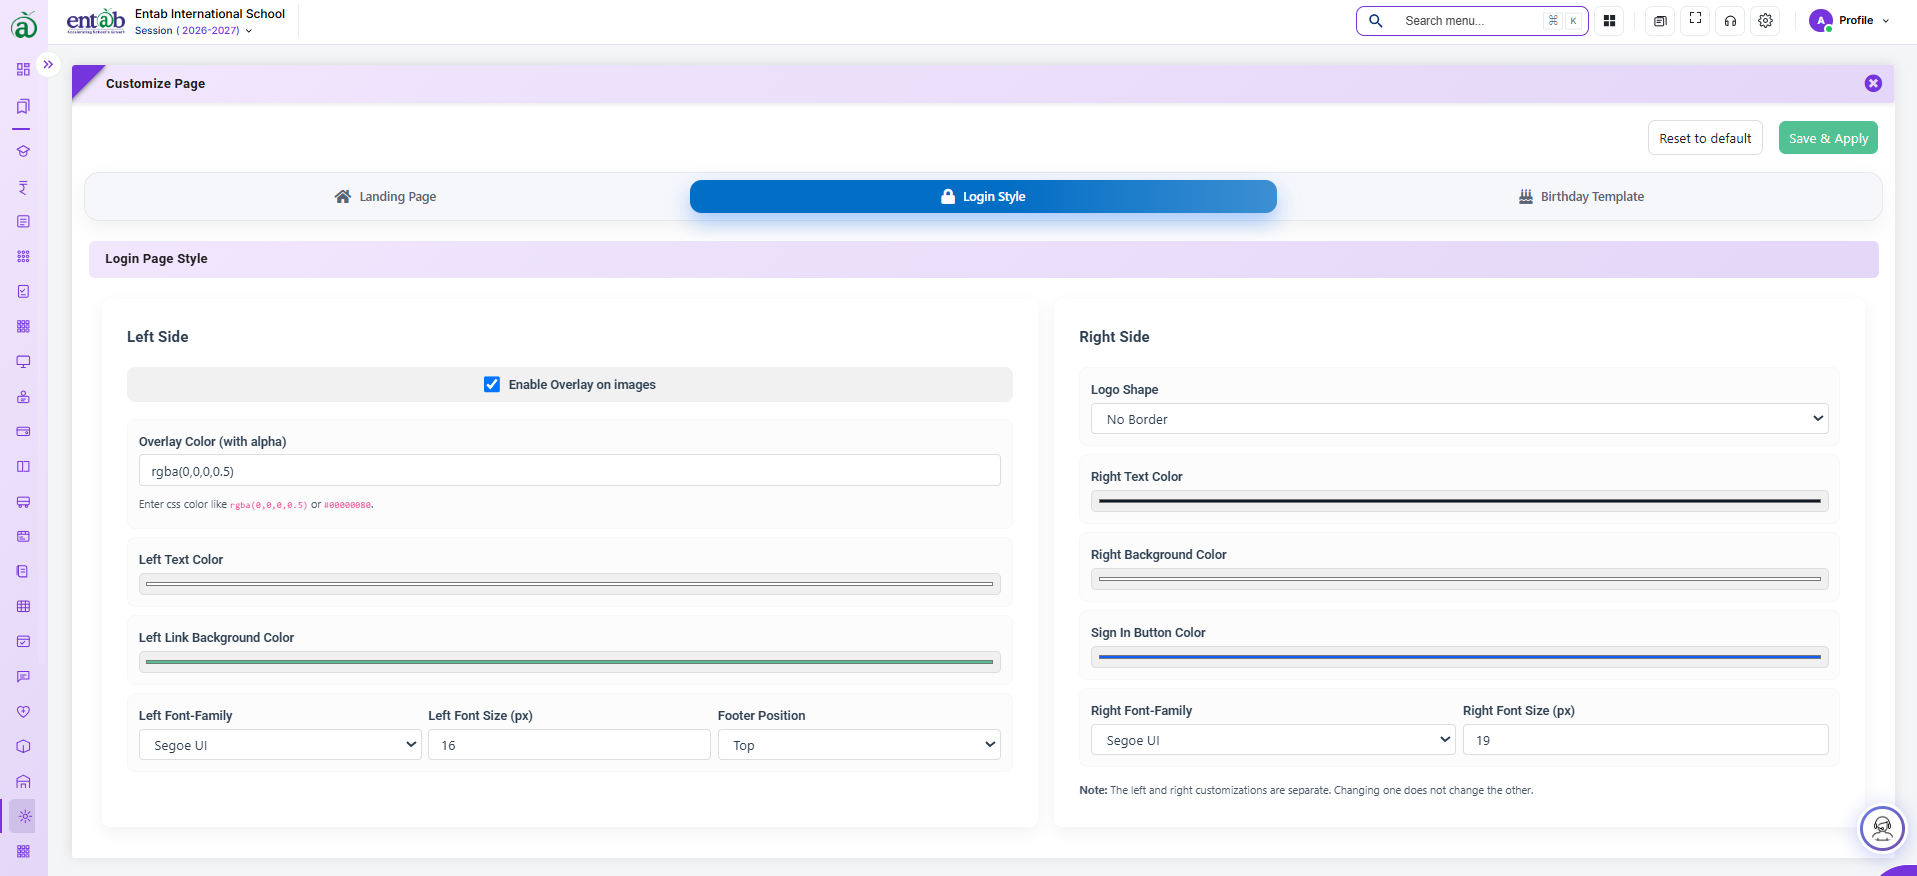Open the bus transport sidebar icon

(23, 502)
